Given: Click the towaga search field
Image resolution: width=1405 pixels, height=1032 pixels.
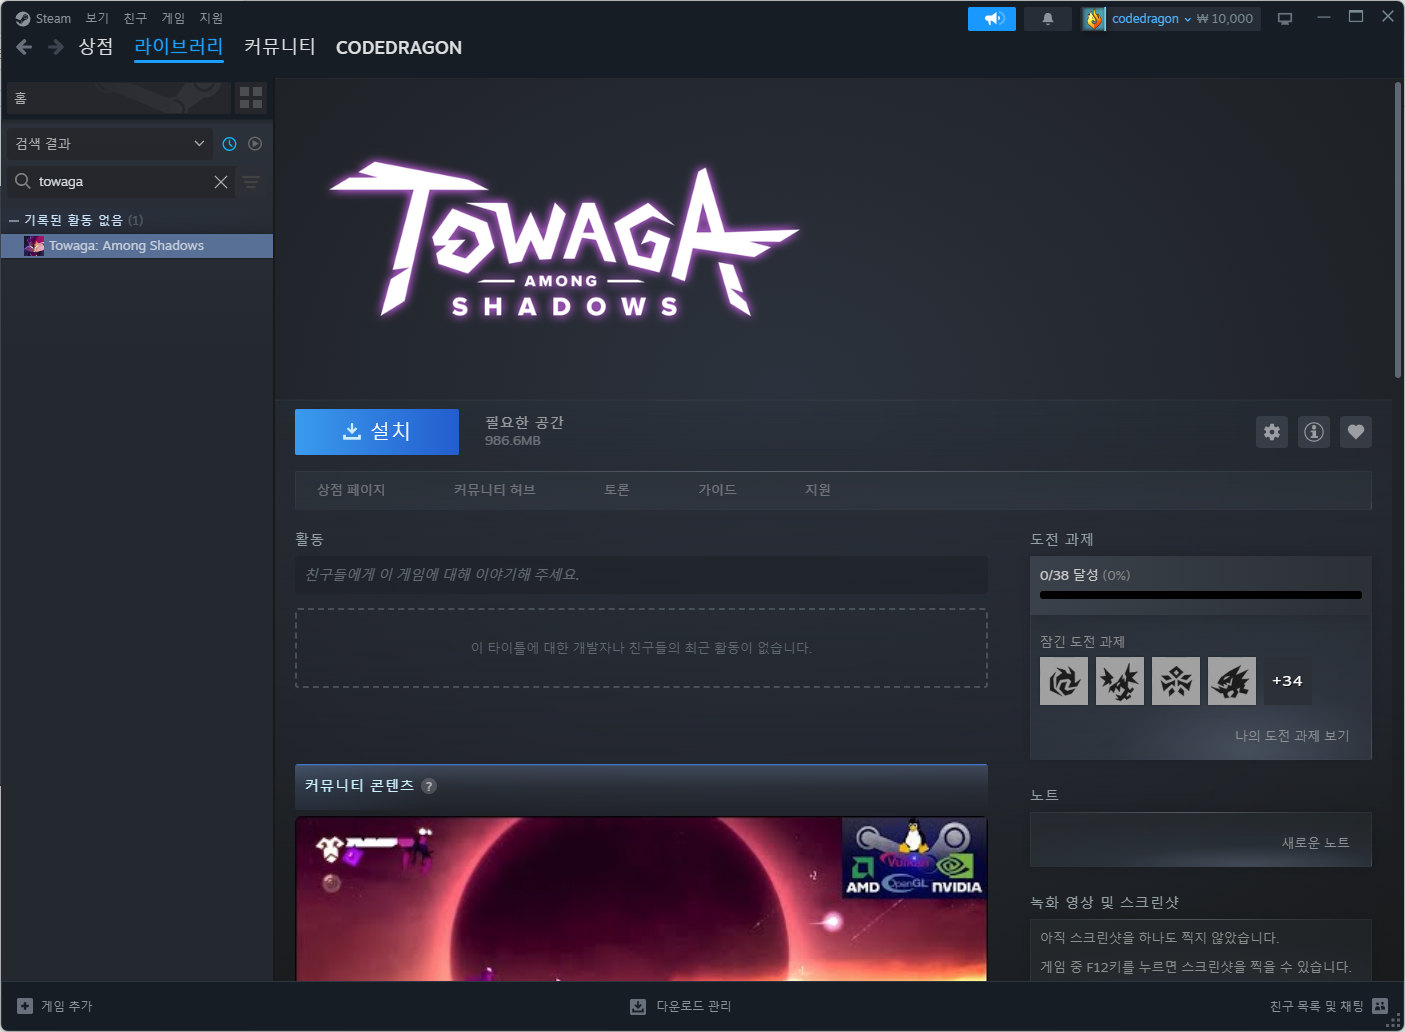Looking at the screenshot, I should [x=120, y=182].
